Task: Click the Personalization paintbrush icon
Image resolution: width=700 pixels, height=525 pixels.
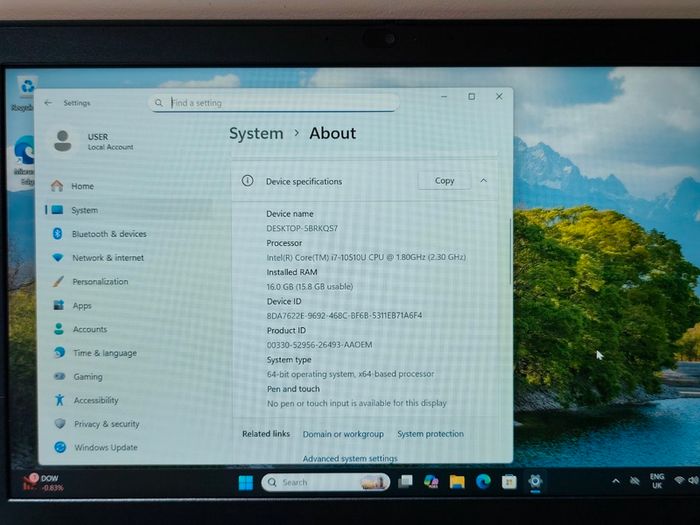Action: point(58,281)
